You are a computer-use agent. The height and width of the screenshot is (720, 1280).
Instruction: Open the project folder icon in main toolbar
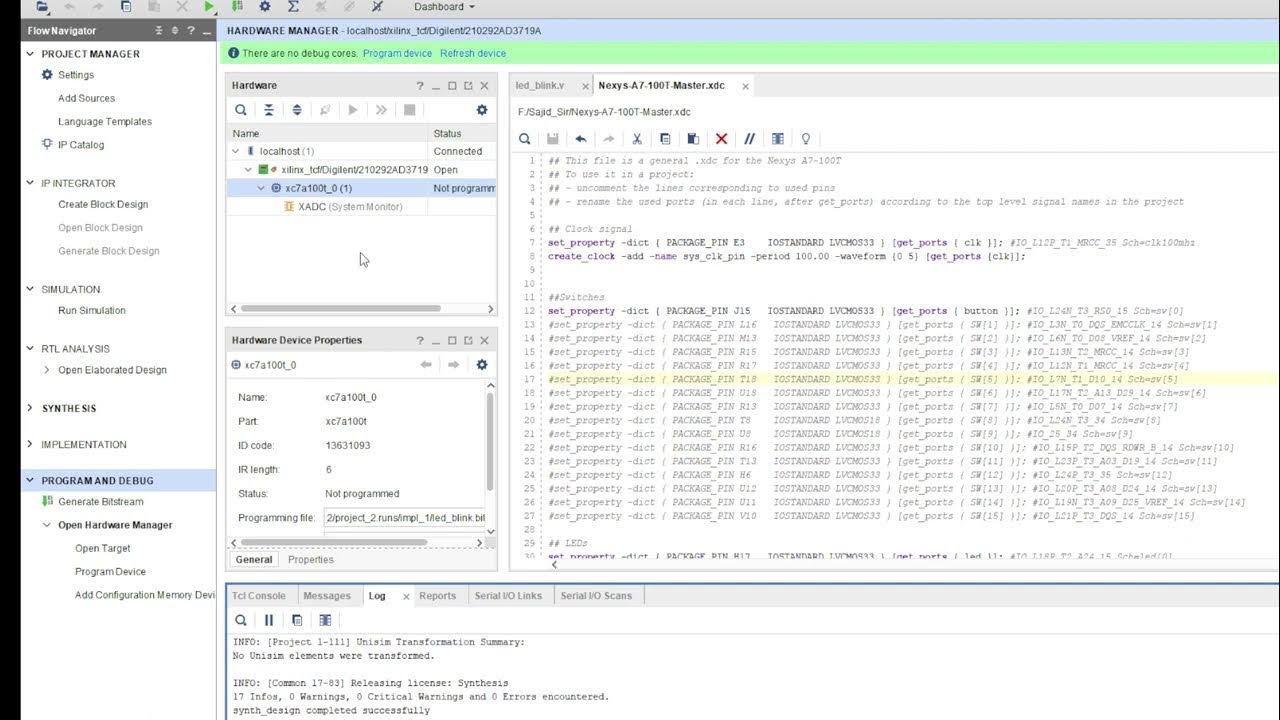click(42, 6)
